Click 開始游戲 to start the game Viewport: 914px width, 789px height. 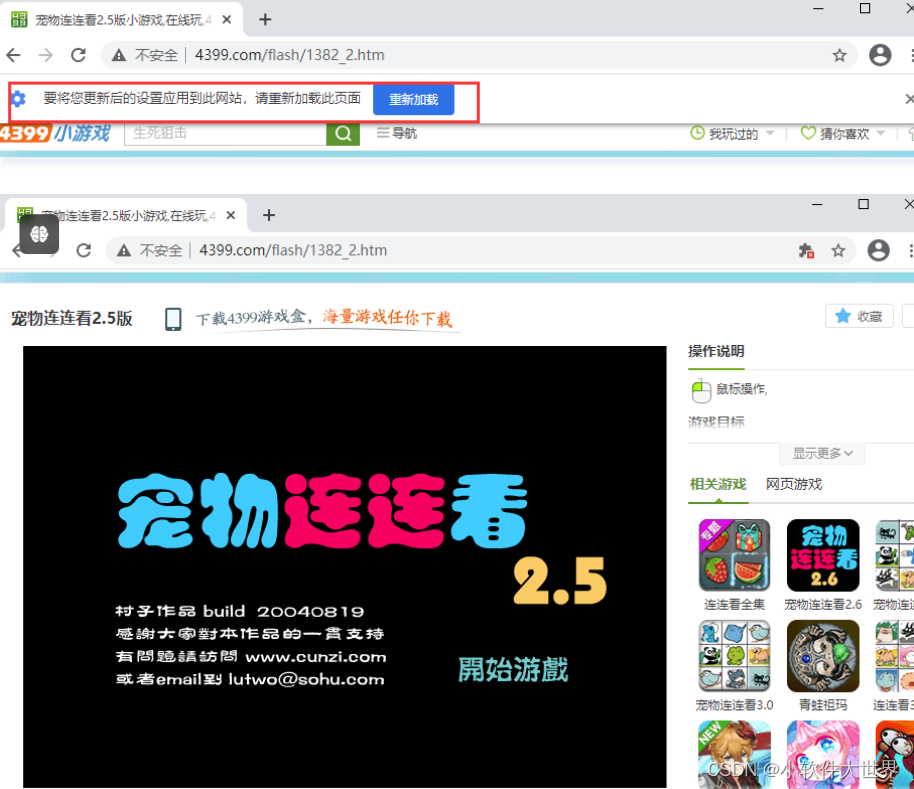[512, 669]
